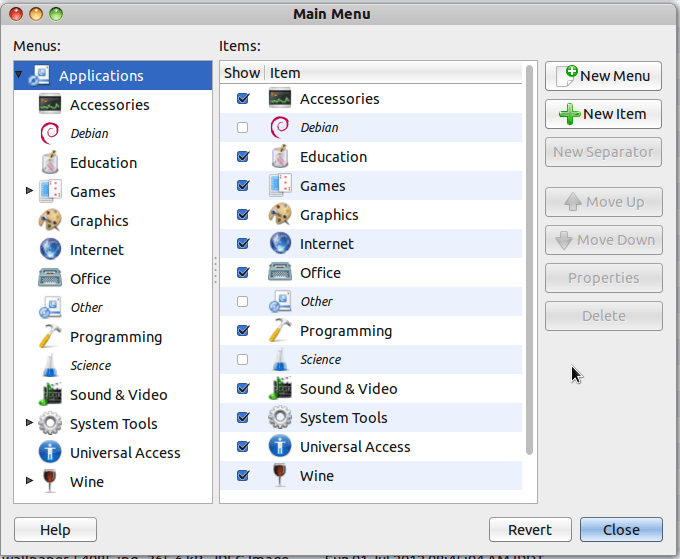Select Education in the Menus tree
The width and height of the screenshot is (680, 559).
103,163
